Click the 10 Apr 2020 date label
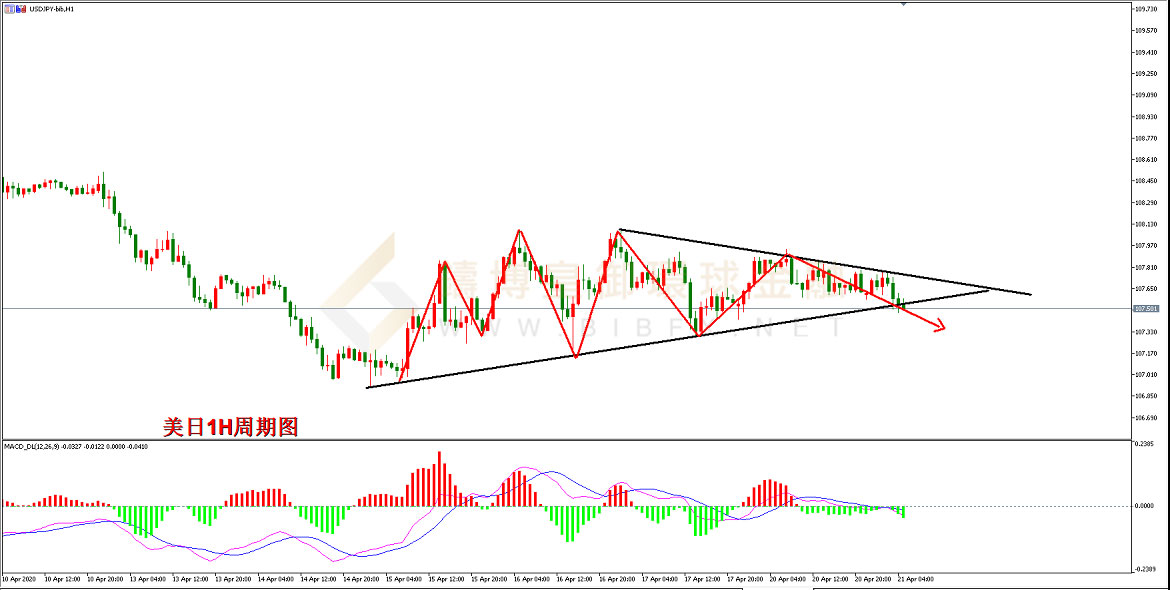 [21, 579]
